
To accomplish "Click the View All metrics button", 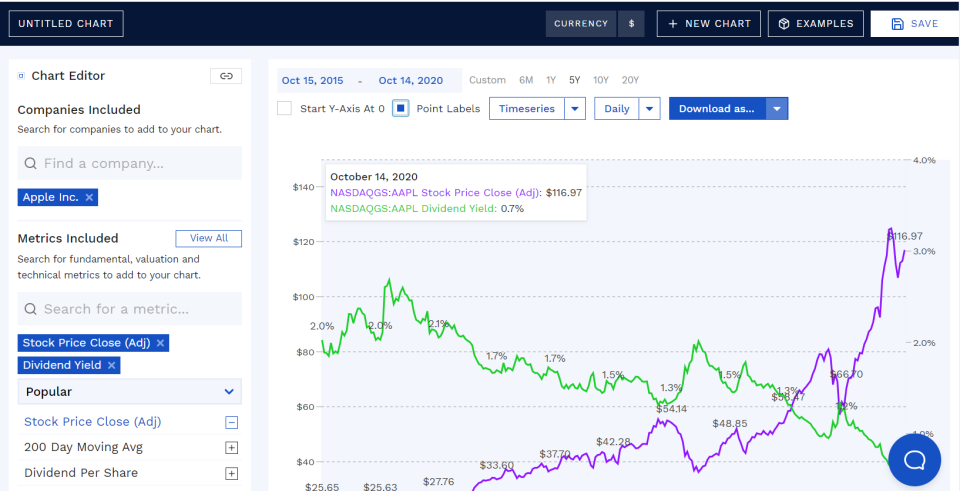I will click(x=208, y=238).
